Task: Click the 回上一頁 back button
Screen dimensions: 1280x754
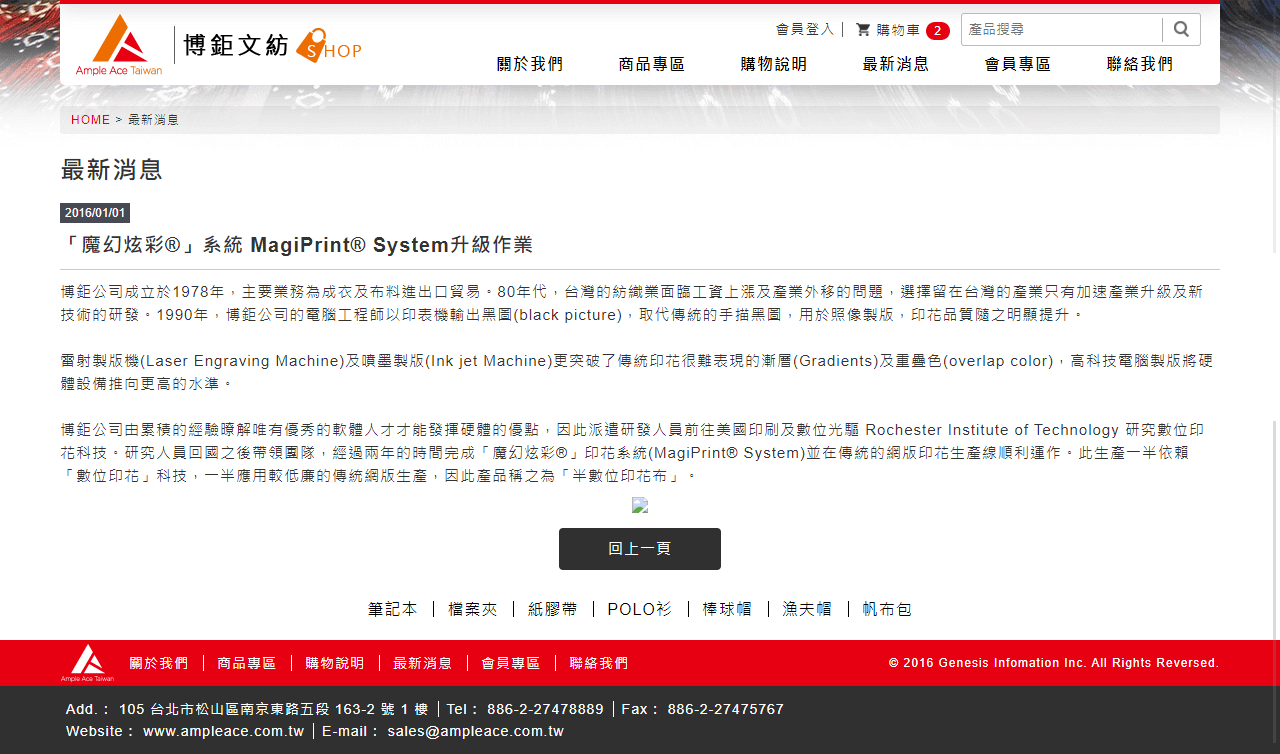Action: (x=640, y=549)
